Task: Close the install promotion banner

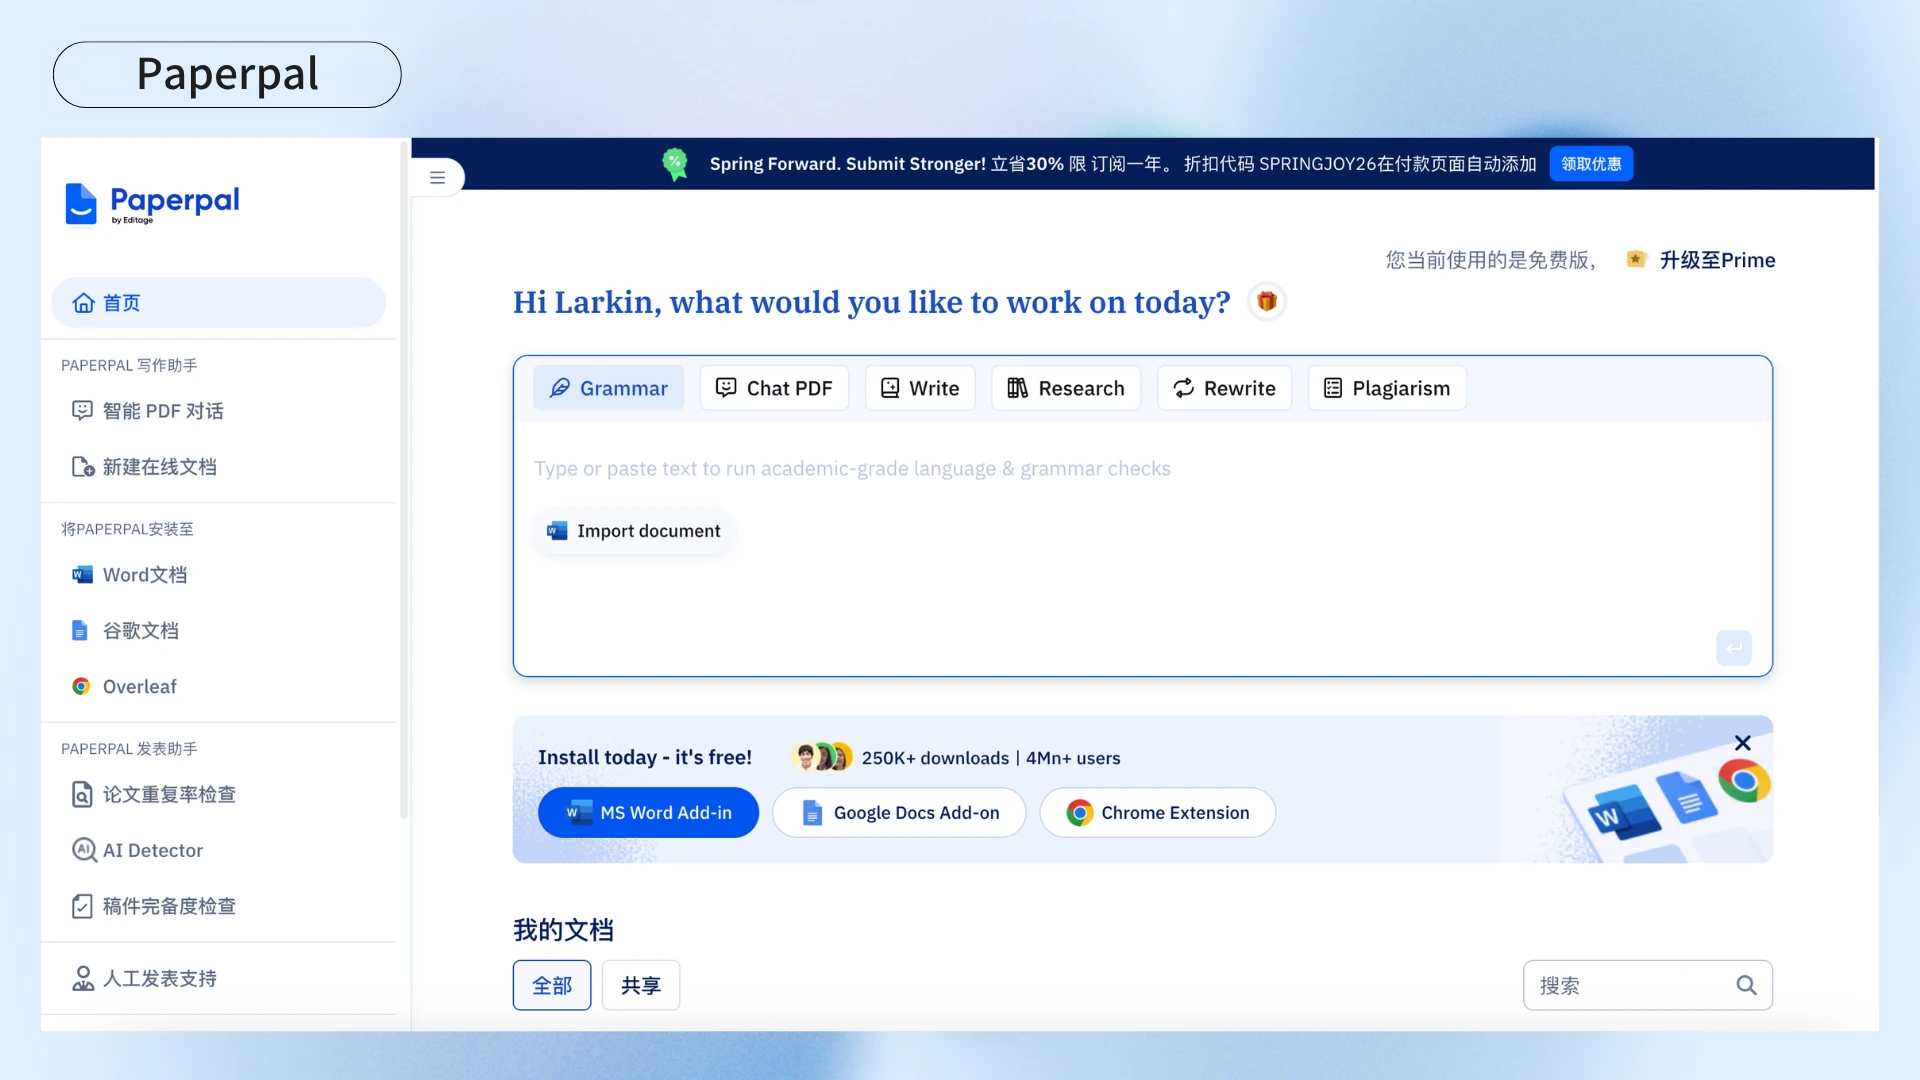Action: [1742, 743]
